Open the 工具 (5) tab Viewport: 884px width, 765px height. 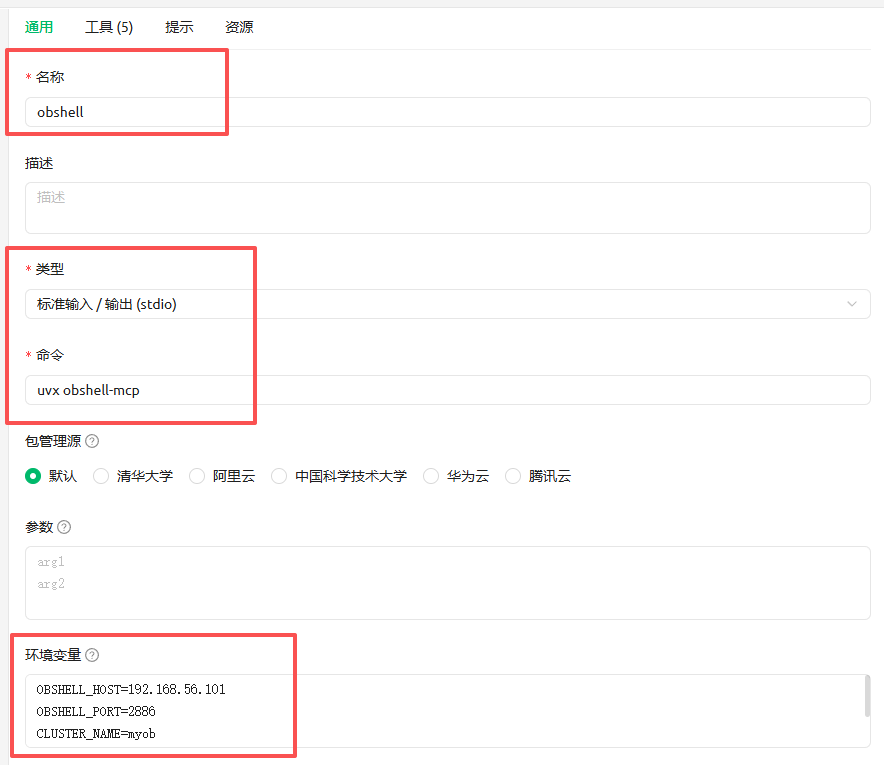[x=109, y=27]
